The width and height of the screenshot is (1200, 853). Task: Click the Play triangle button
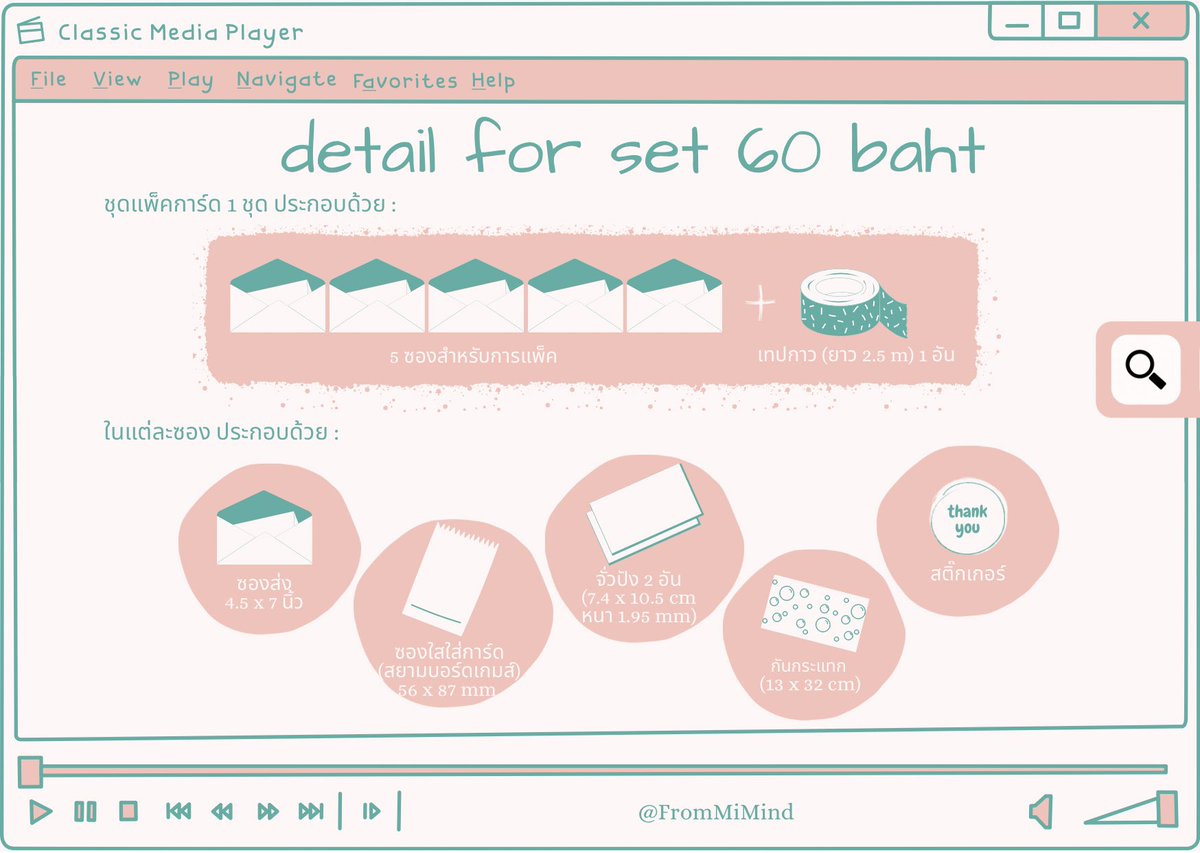click(x=40, y=811)
